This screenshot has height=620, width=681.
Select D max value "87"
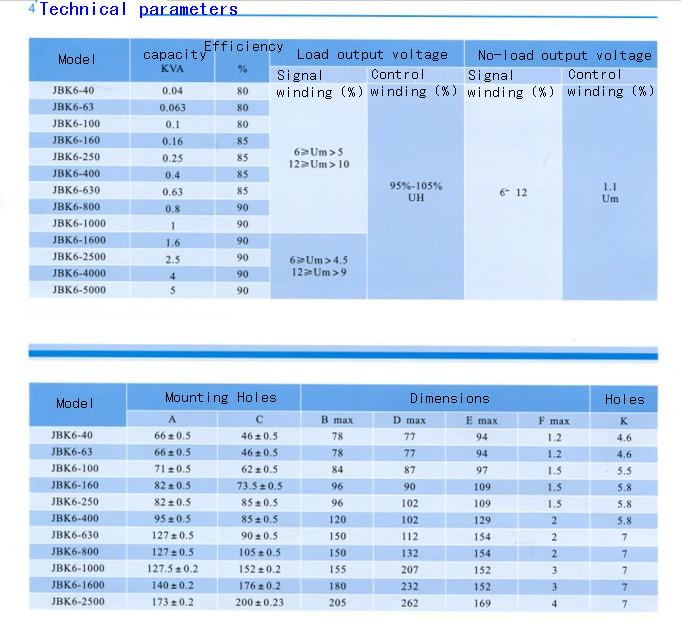[410, 470]
